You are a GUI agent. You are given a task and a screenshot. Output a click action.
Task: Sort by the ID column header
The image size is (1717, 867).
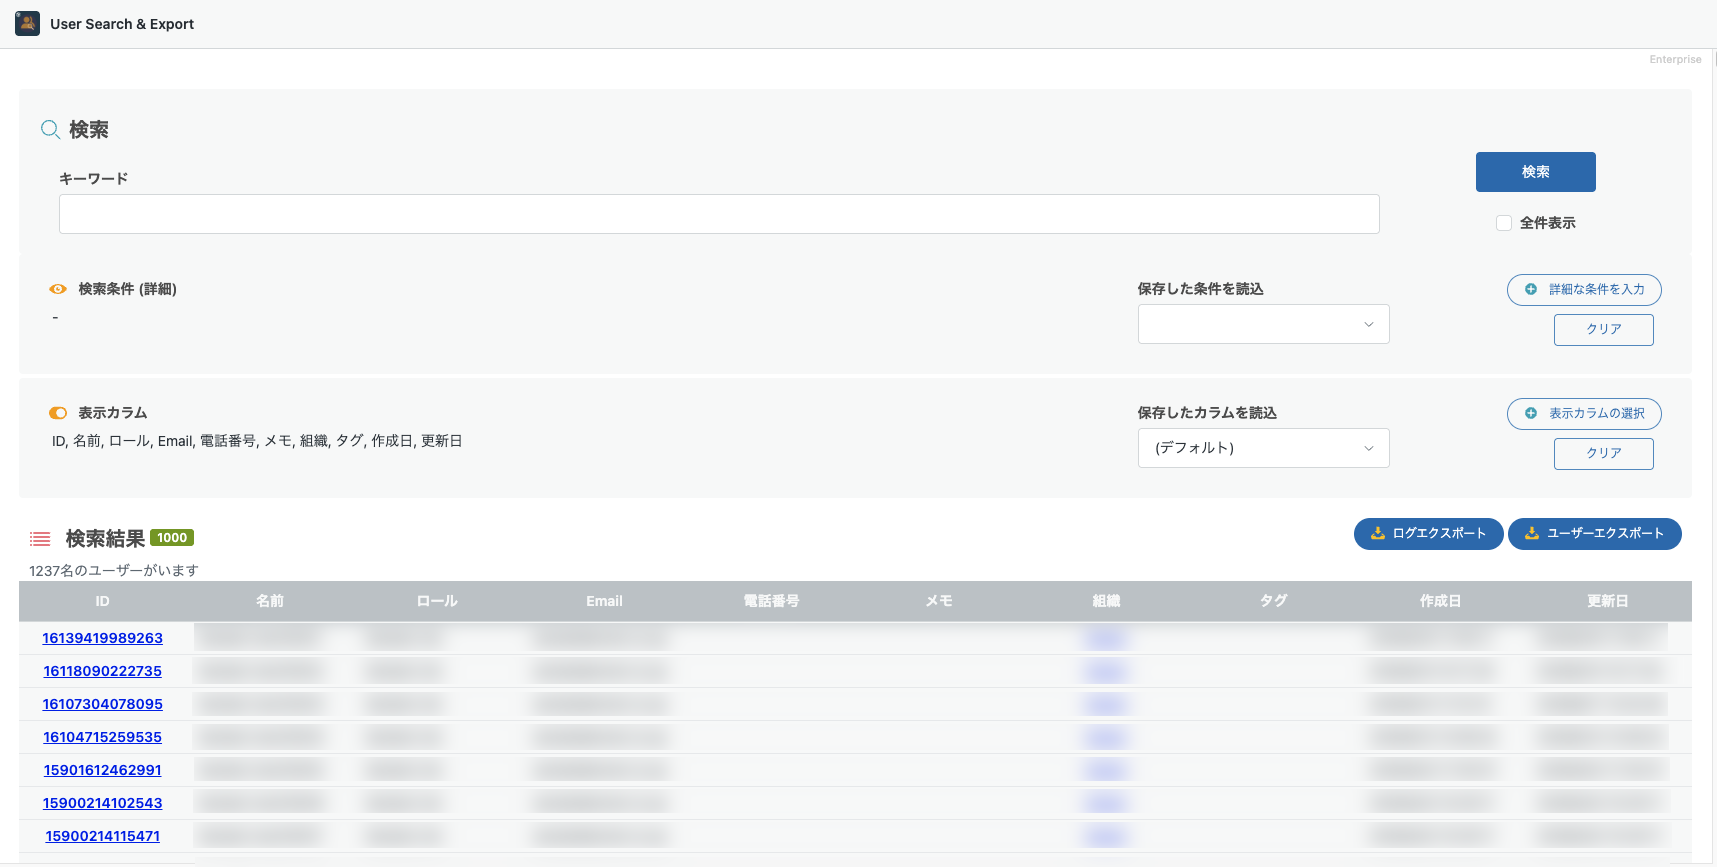click(102, 601)
